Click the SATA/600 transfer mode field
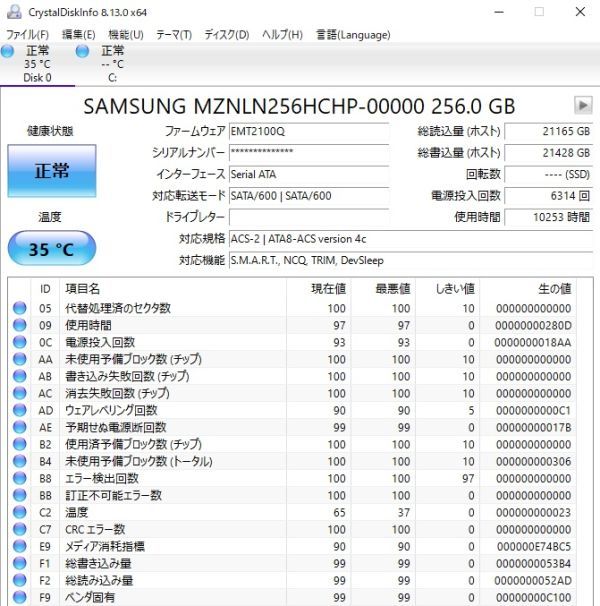This screenshot has height=606, width=600. 309,196
